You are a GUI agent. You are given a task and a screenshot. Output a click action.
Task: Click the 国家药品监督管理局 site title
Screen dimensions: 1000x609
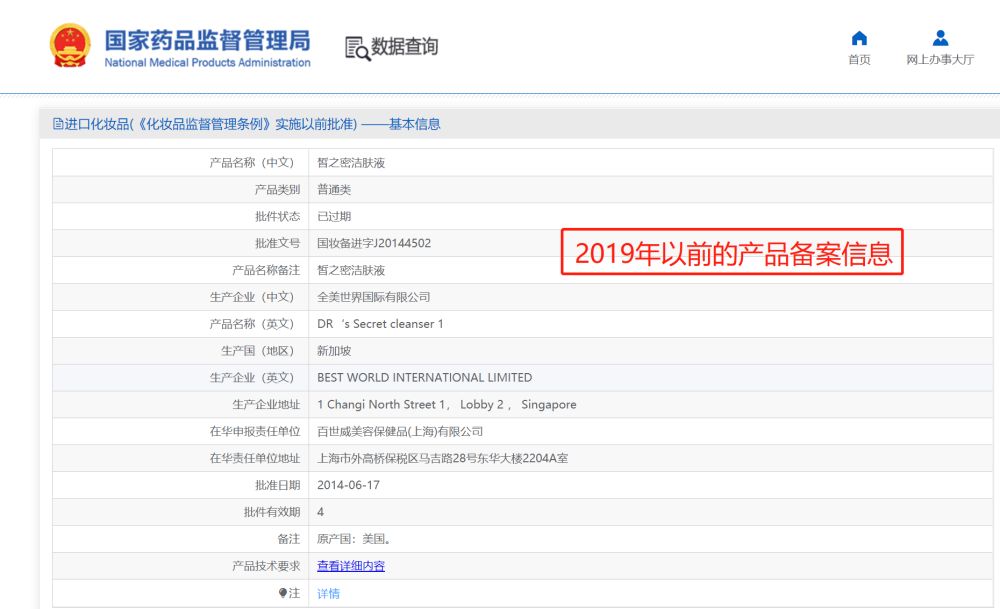(x=207, y=40)
